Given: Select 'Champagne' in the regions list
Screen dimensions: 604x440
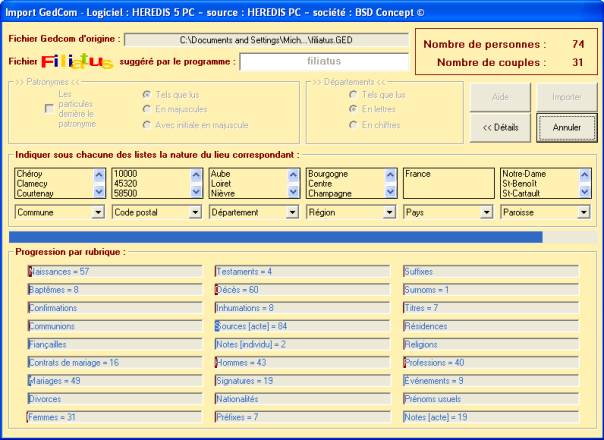Looking at the screenshot, I should coord(330,193).
